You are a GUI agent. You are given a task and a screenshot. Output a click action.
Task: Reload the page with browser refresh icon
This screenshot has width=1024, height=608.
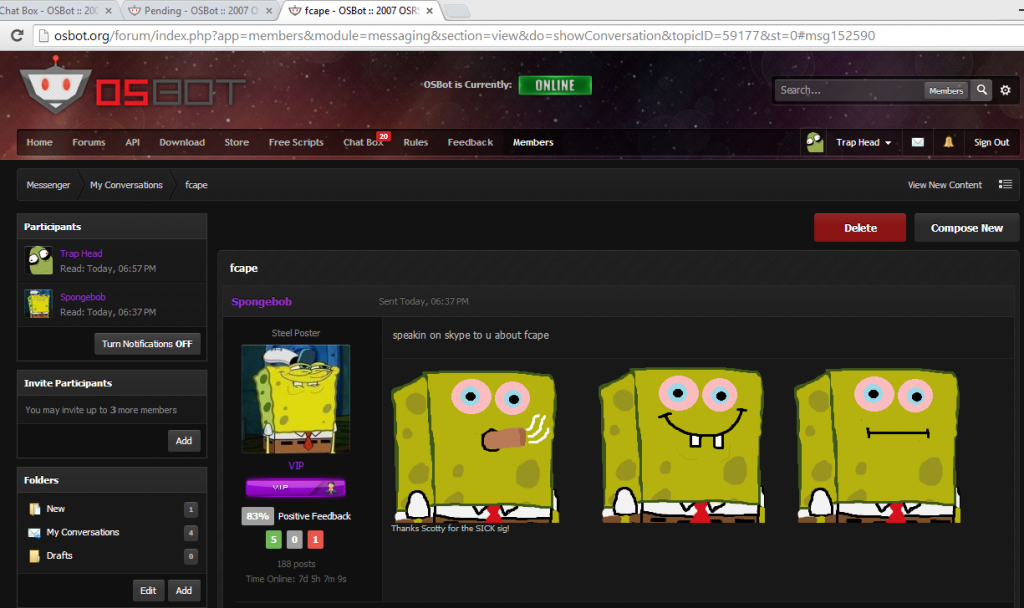pyautogui.click(x=17, y=36)
